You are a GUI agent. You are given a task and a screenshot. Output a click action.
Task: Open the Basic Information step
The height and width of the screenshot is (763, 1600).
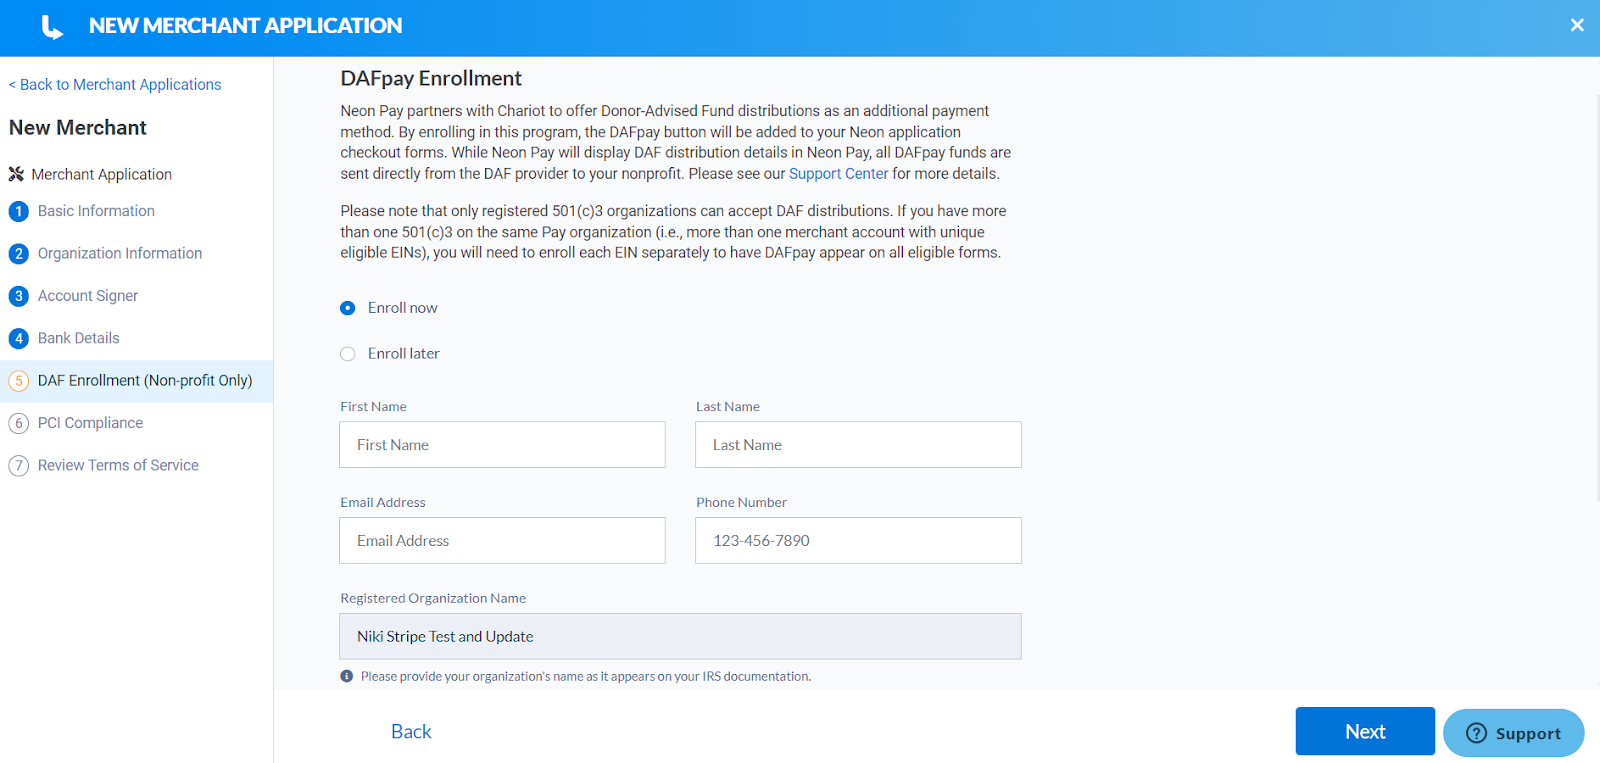pos(96,211)
